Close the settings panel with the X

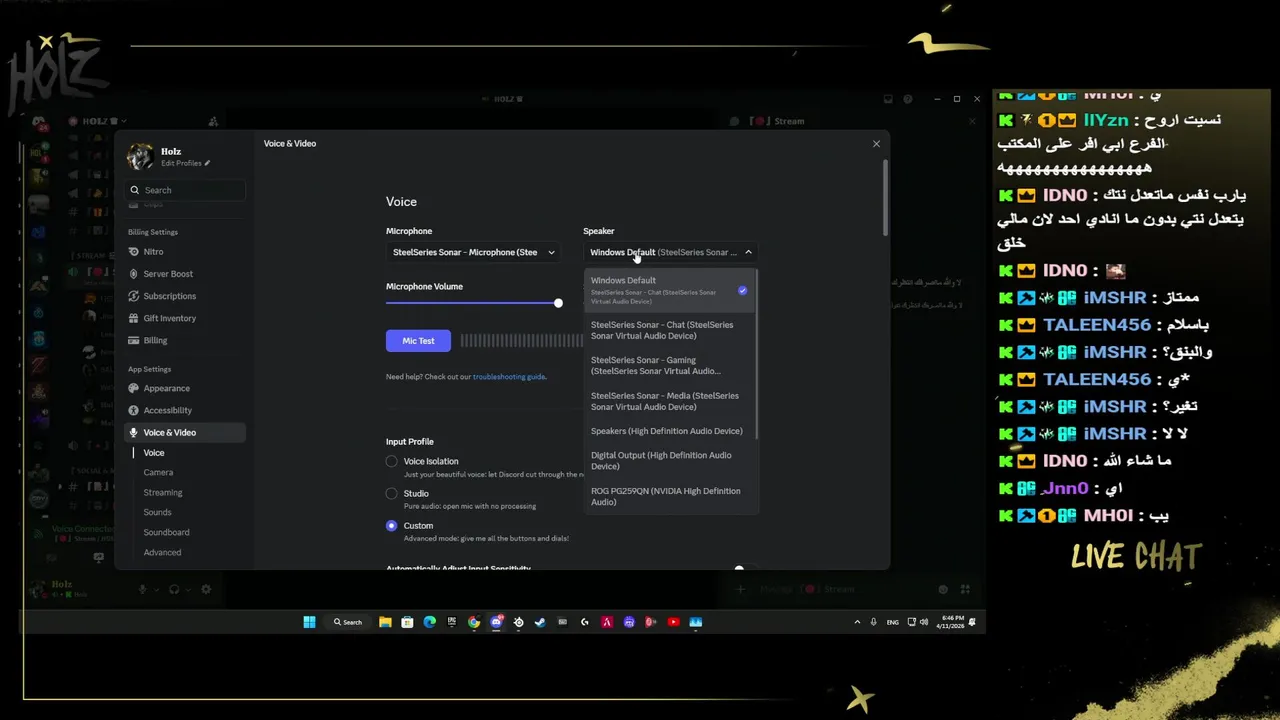click(x=876, y=144)
